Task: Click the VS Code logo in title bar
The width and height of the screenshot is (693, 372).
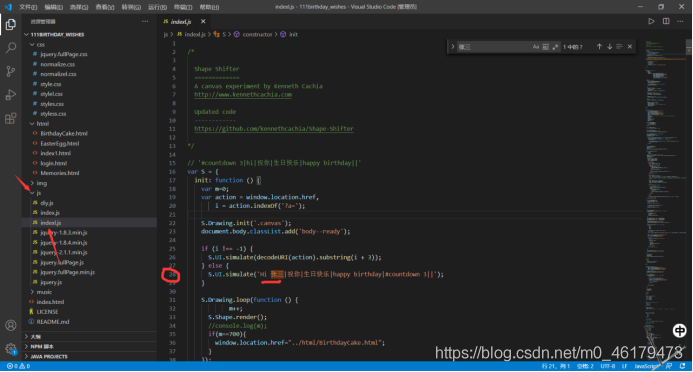Action: coord(8,7)
